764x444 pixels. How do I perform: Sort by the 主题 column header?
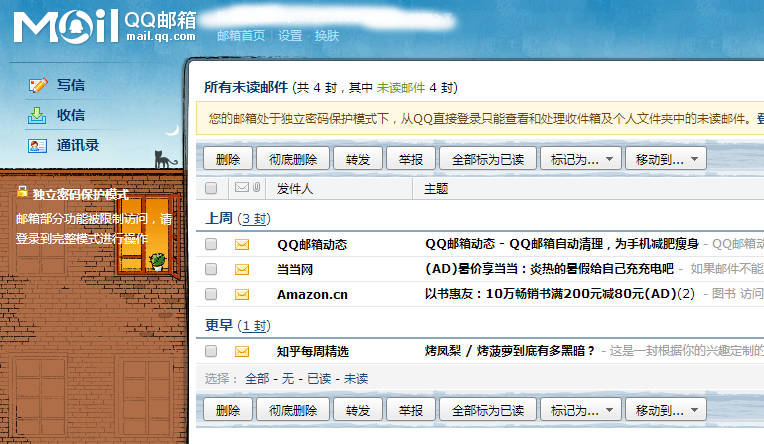tap(436, 189)
